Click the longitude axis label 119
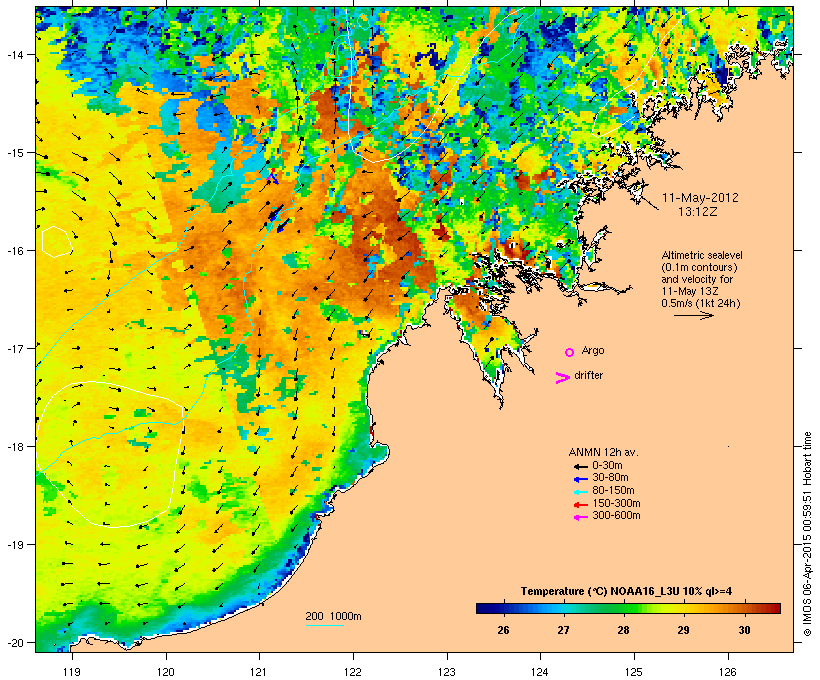Screen dimensions: 820x680 coord(72,672)
